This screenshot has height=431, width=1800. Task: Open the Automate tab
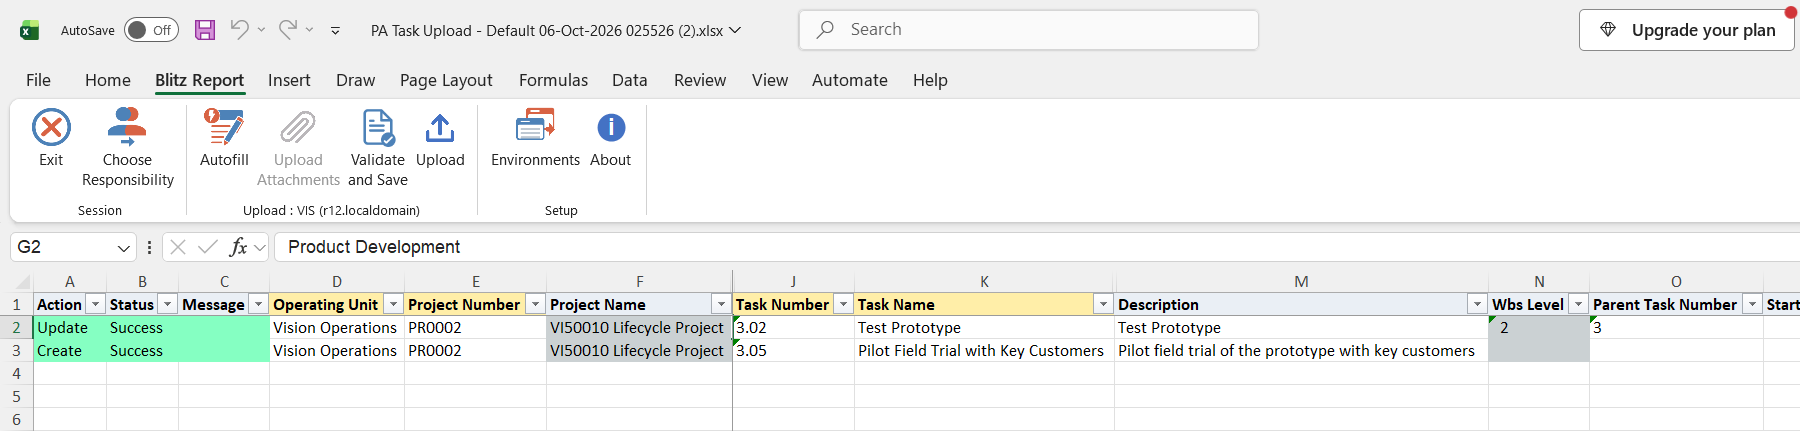coord(850,80)
